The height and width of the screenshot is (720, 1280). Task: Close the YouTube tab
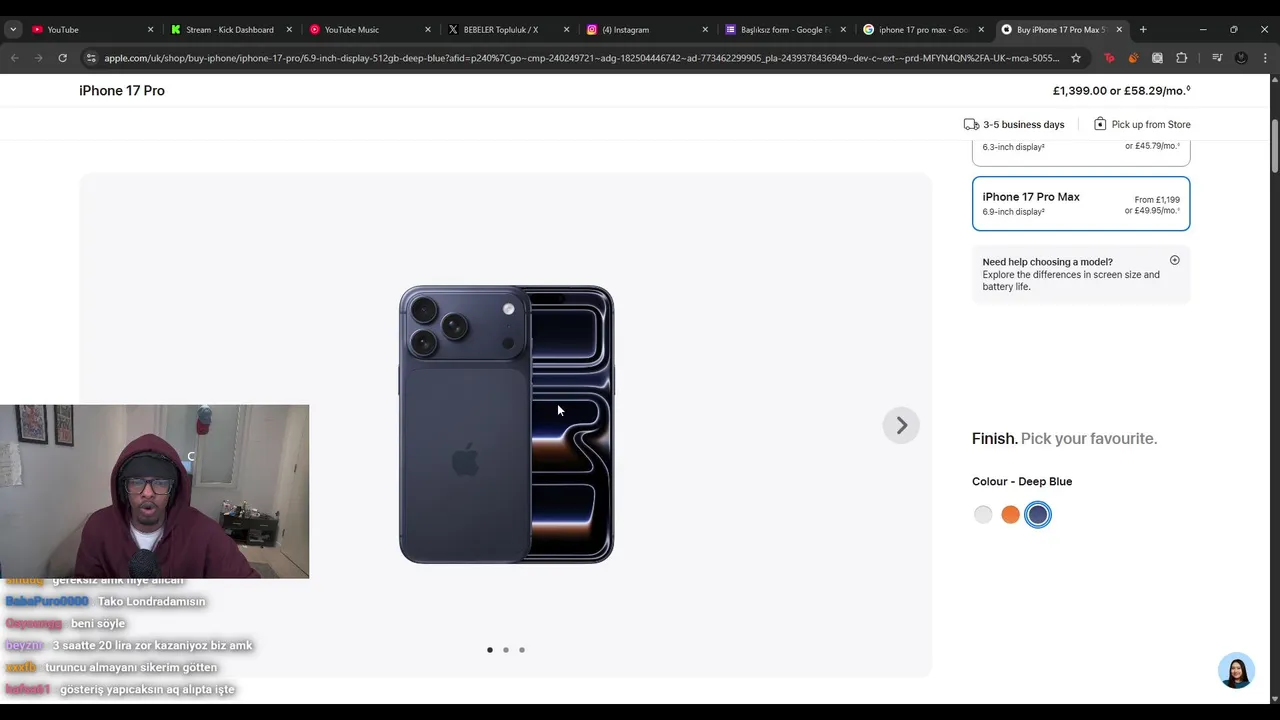click(x=151, y=30)
